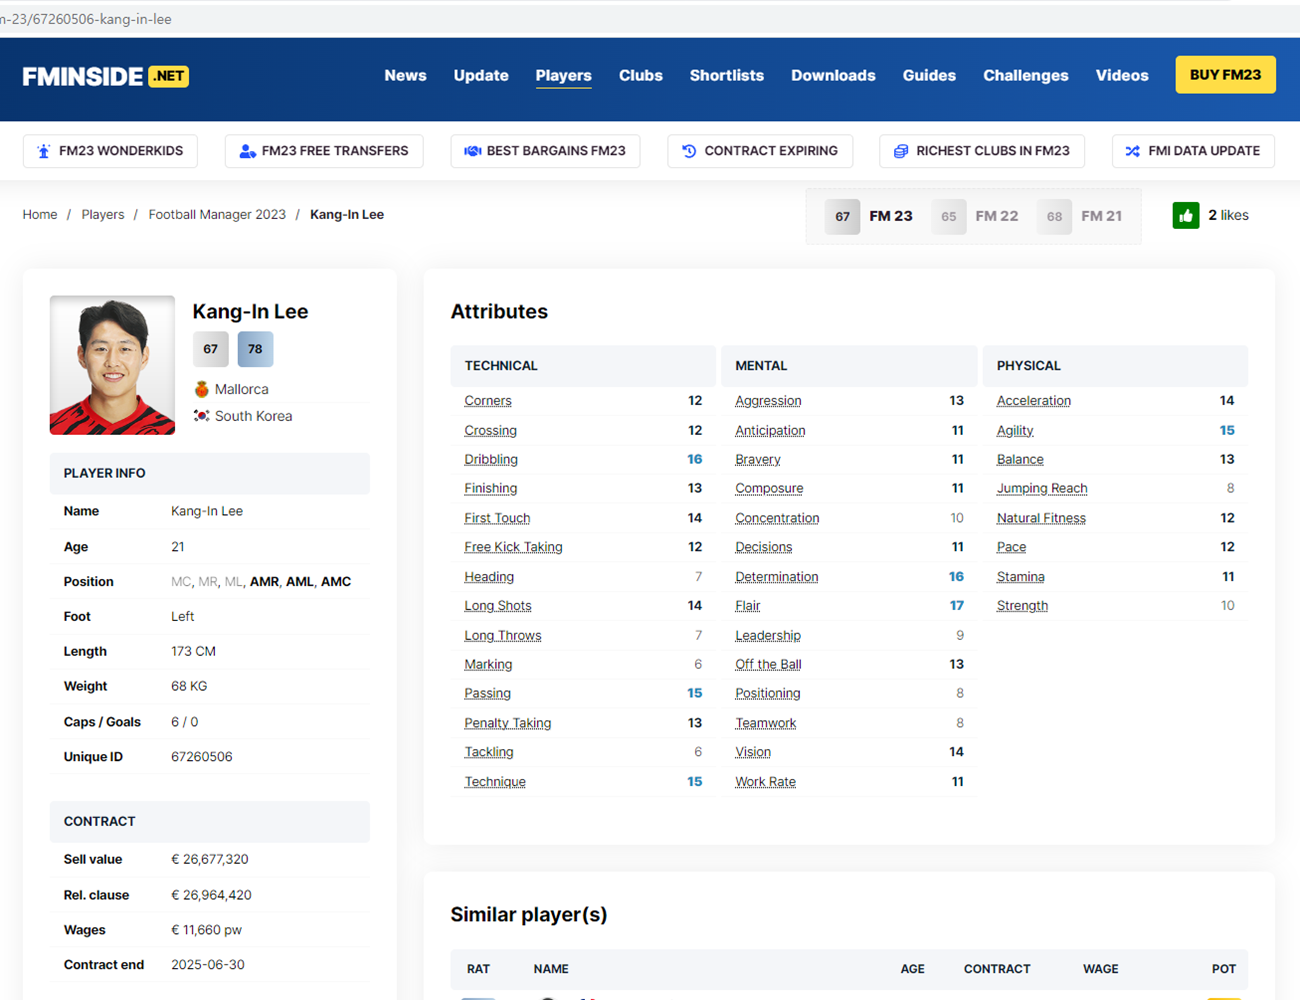
Task: Click the South Korea nation name
Action: [x=254, y=416]
